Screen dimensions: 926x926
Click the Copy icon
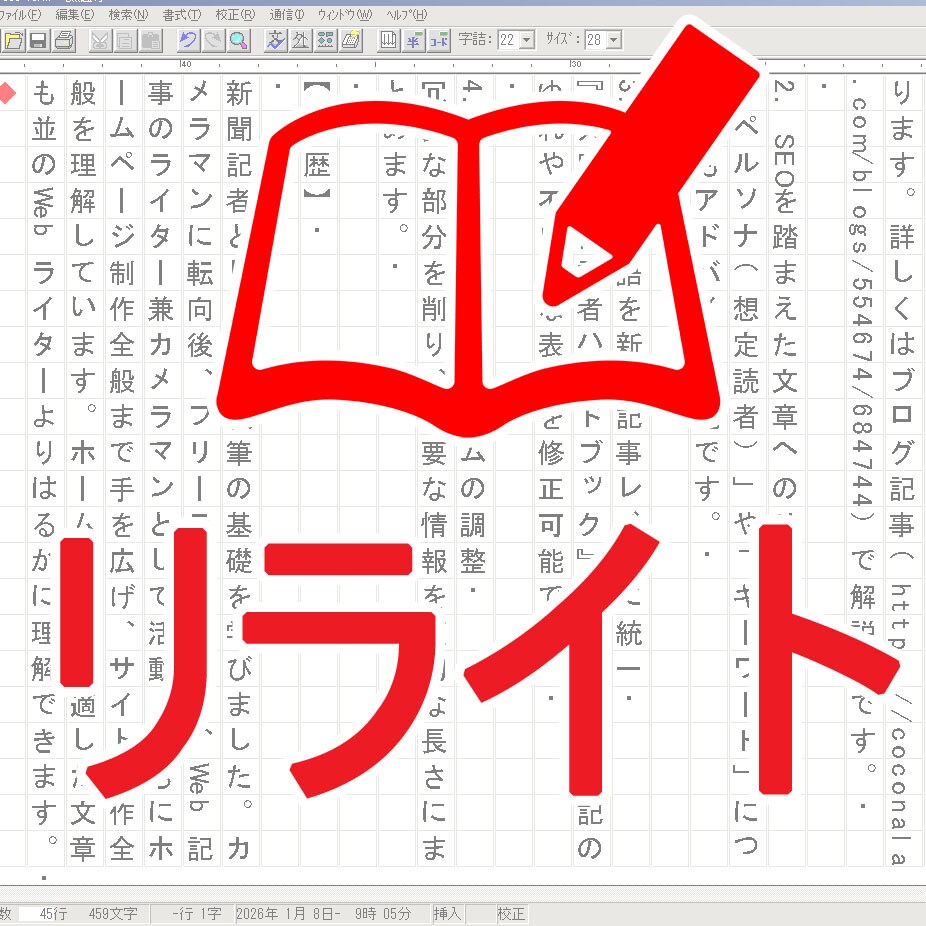pyautogui.click(x=125, y=40)
